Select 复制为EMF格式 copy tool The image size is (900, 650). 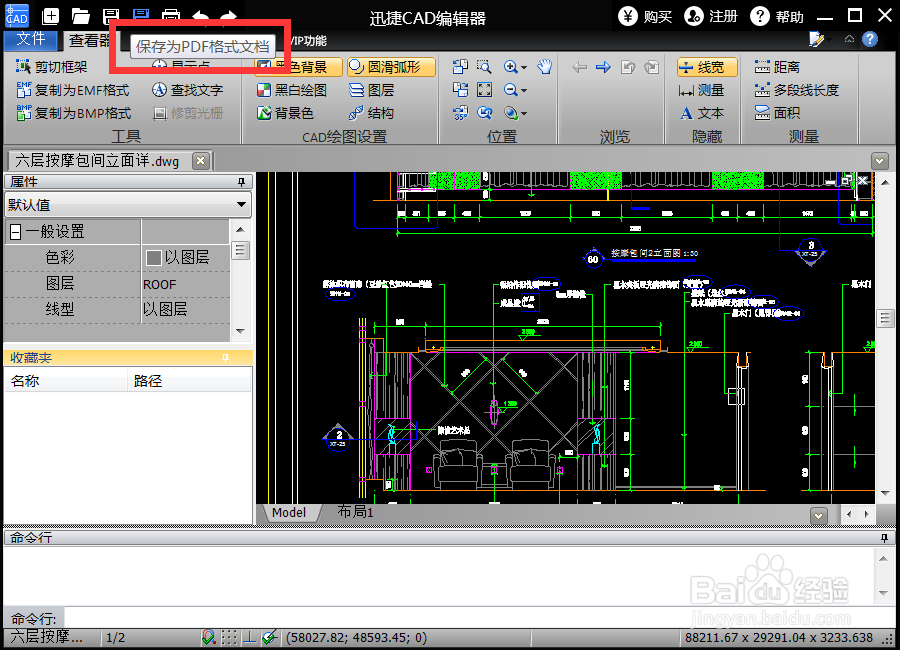coord(73,90)
